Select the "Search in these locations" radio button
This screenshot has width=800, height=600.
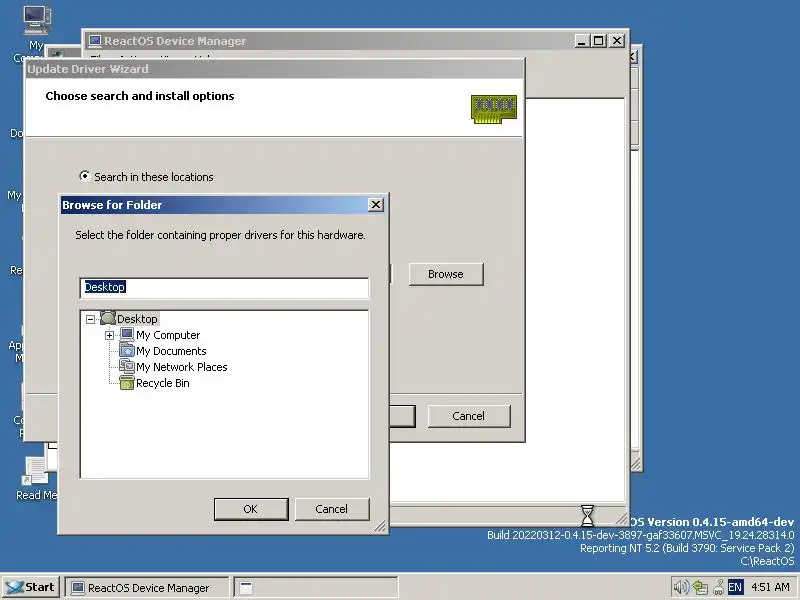[x=85, y=177]
